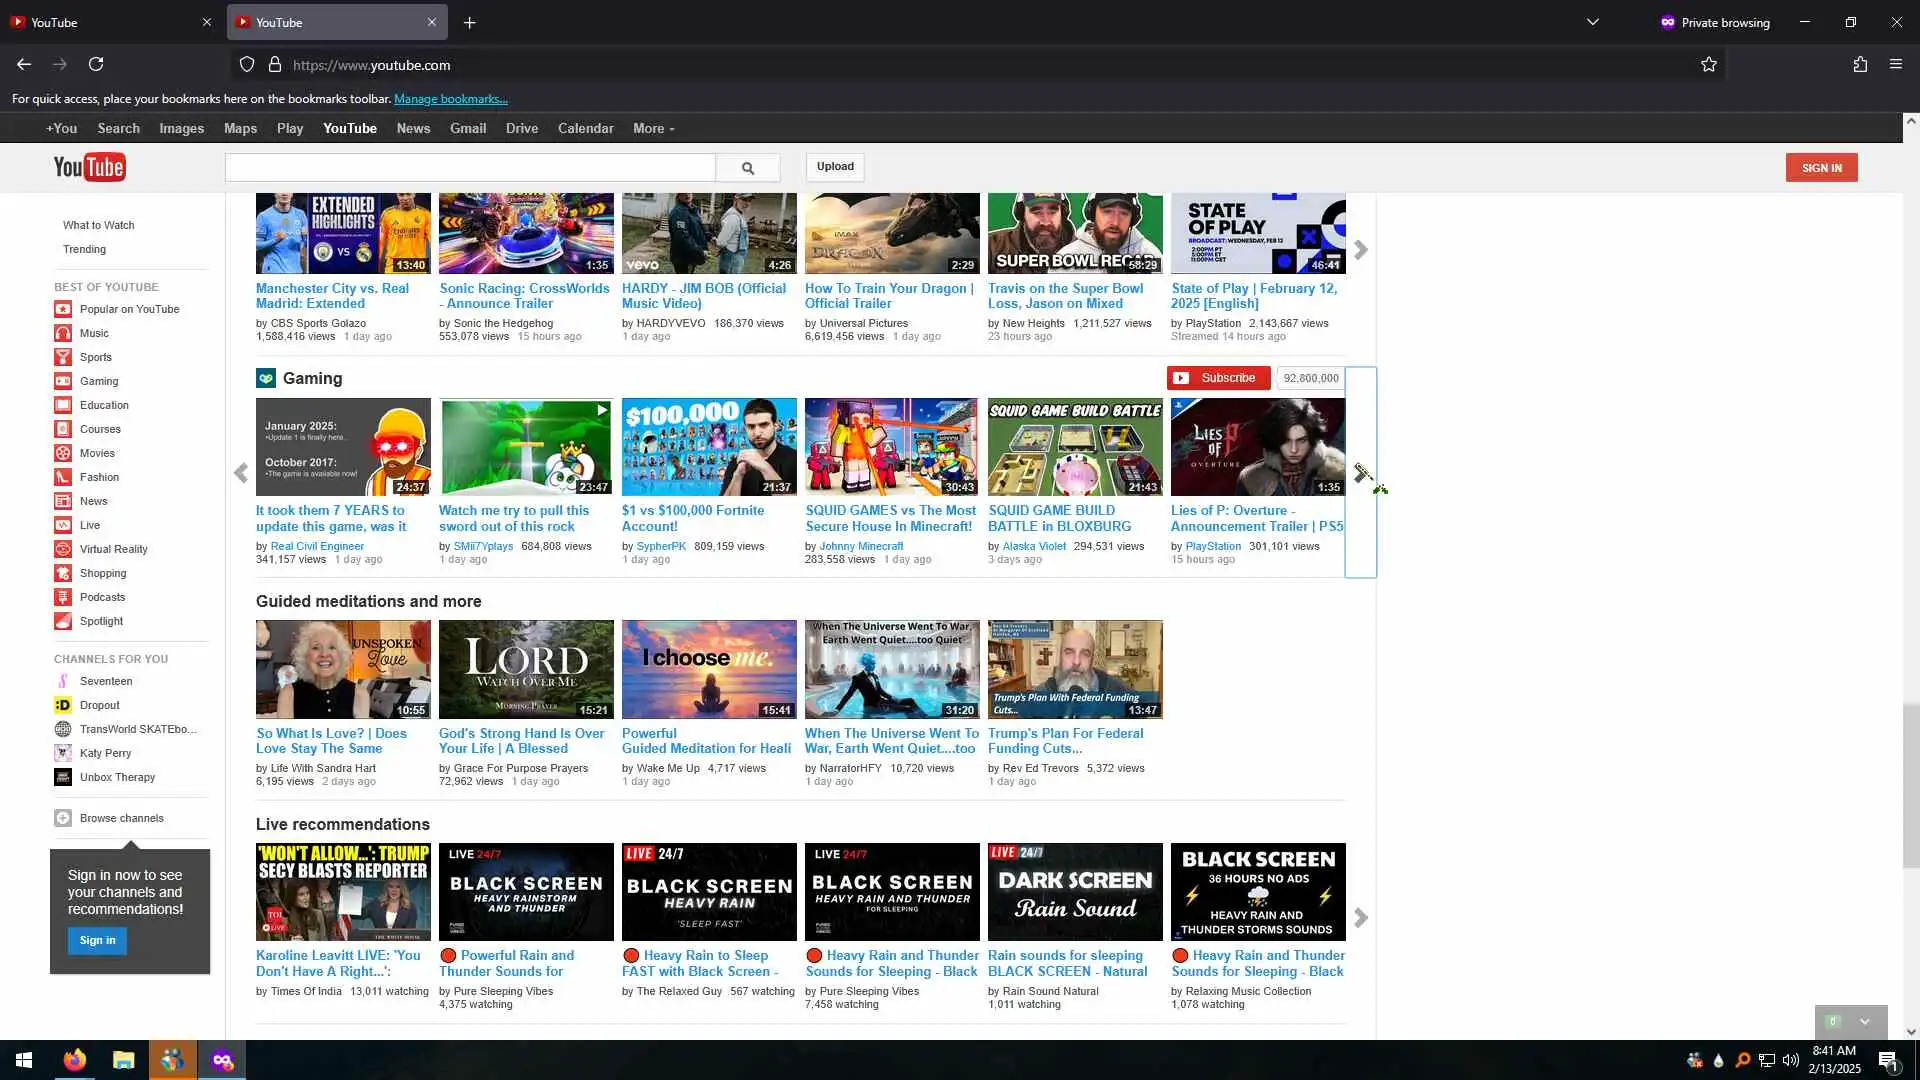The height and width of the screenshot is (1080, 1920).
Task: Open Gmail in the top navigation bar
Action: point(467,129)
